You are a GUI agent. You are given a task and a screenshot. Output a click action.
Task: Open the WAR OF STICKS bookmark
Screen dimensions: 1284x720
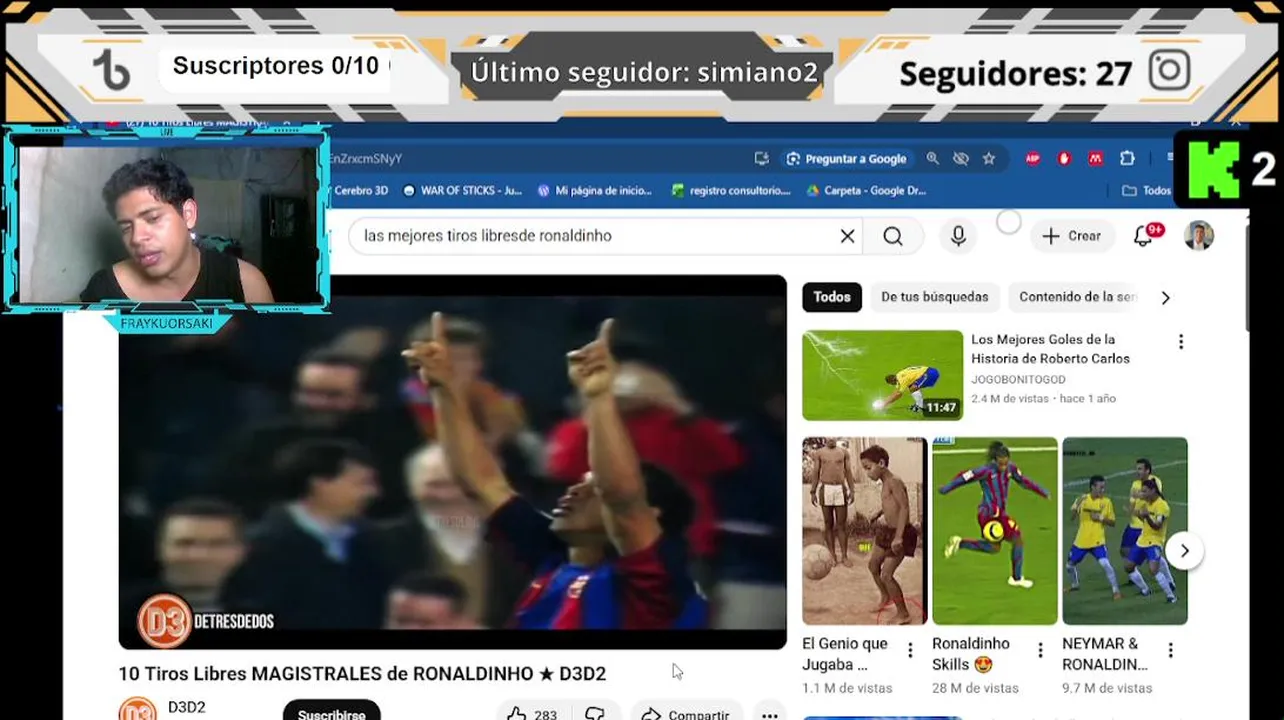462,190
